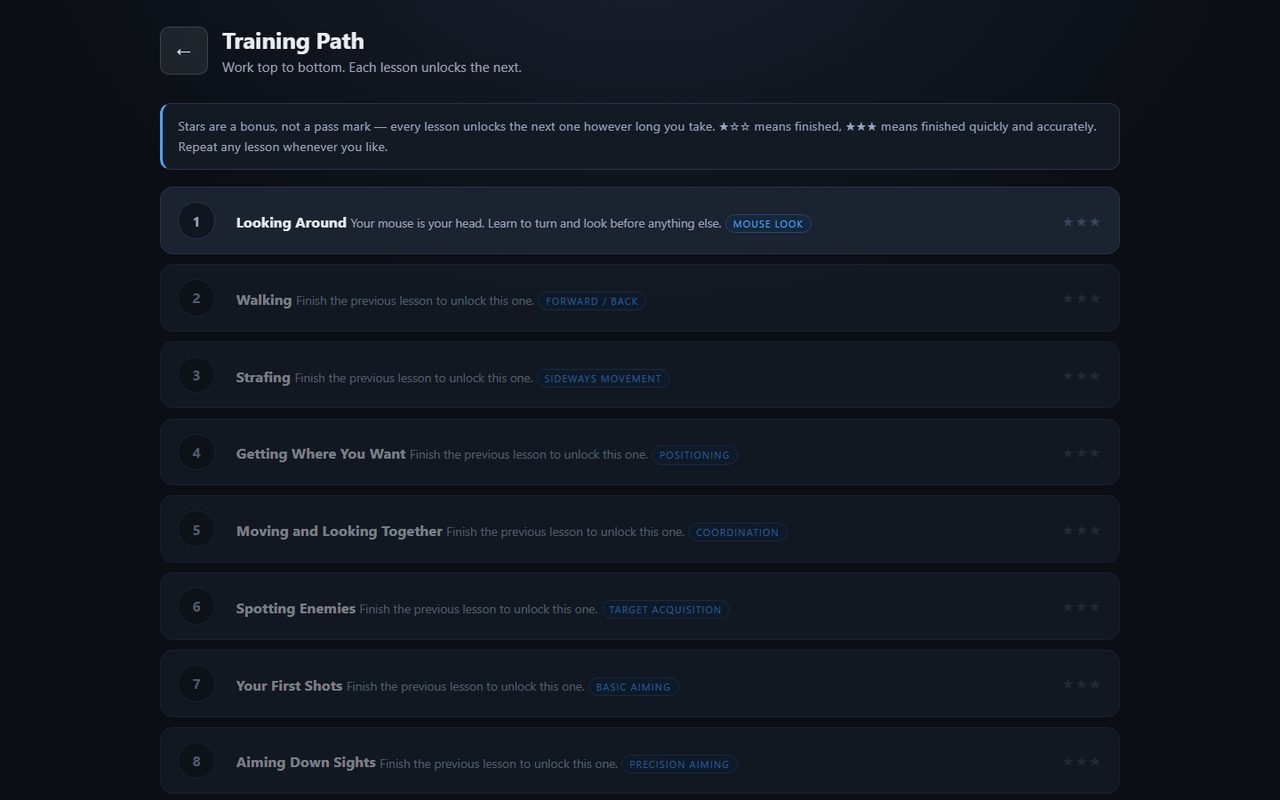Click the lesson number 7 badge

click(196, 684)
